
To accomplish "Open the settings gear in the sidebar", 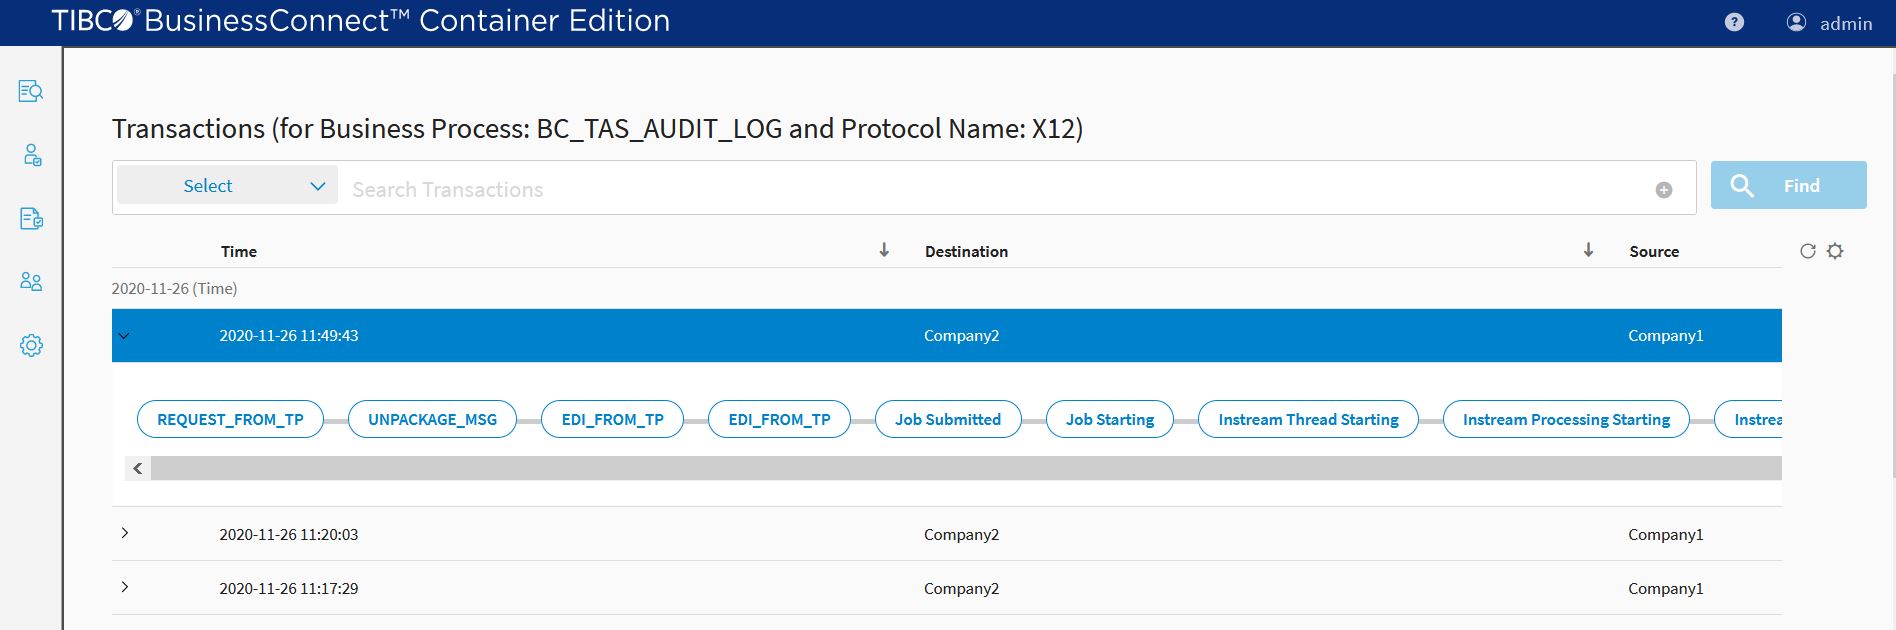I will click(x=31, y=346).
